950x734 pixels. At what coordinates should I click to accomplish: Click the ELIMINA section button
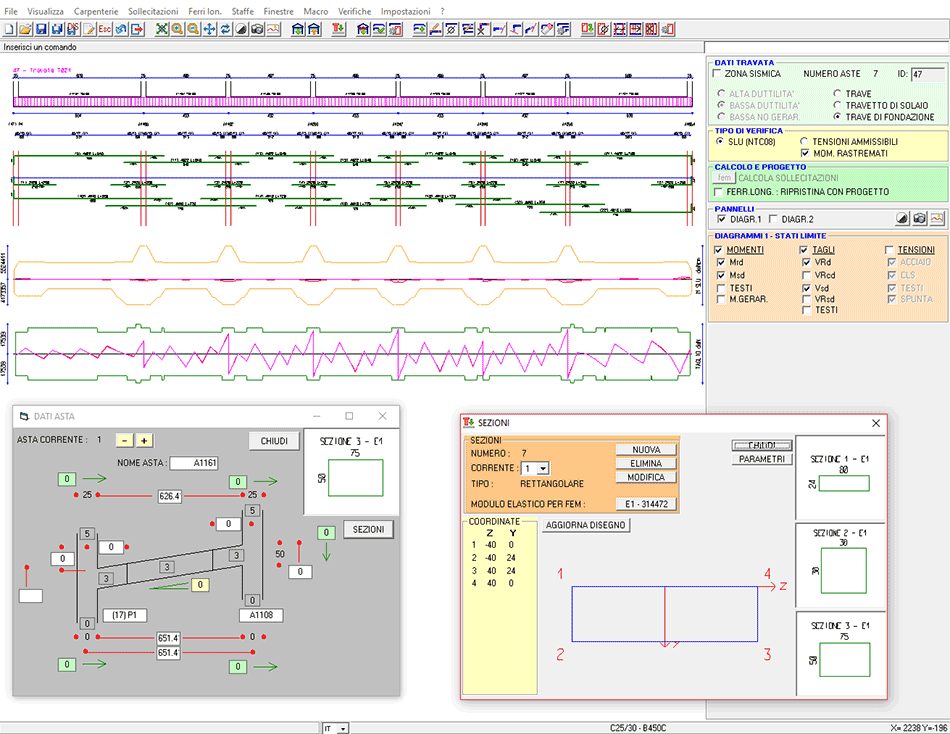[646, 463]
